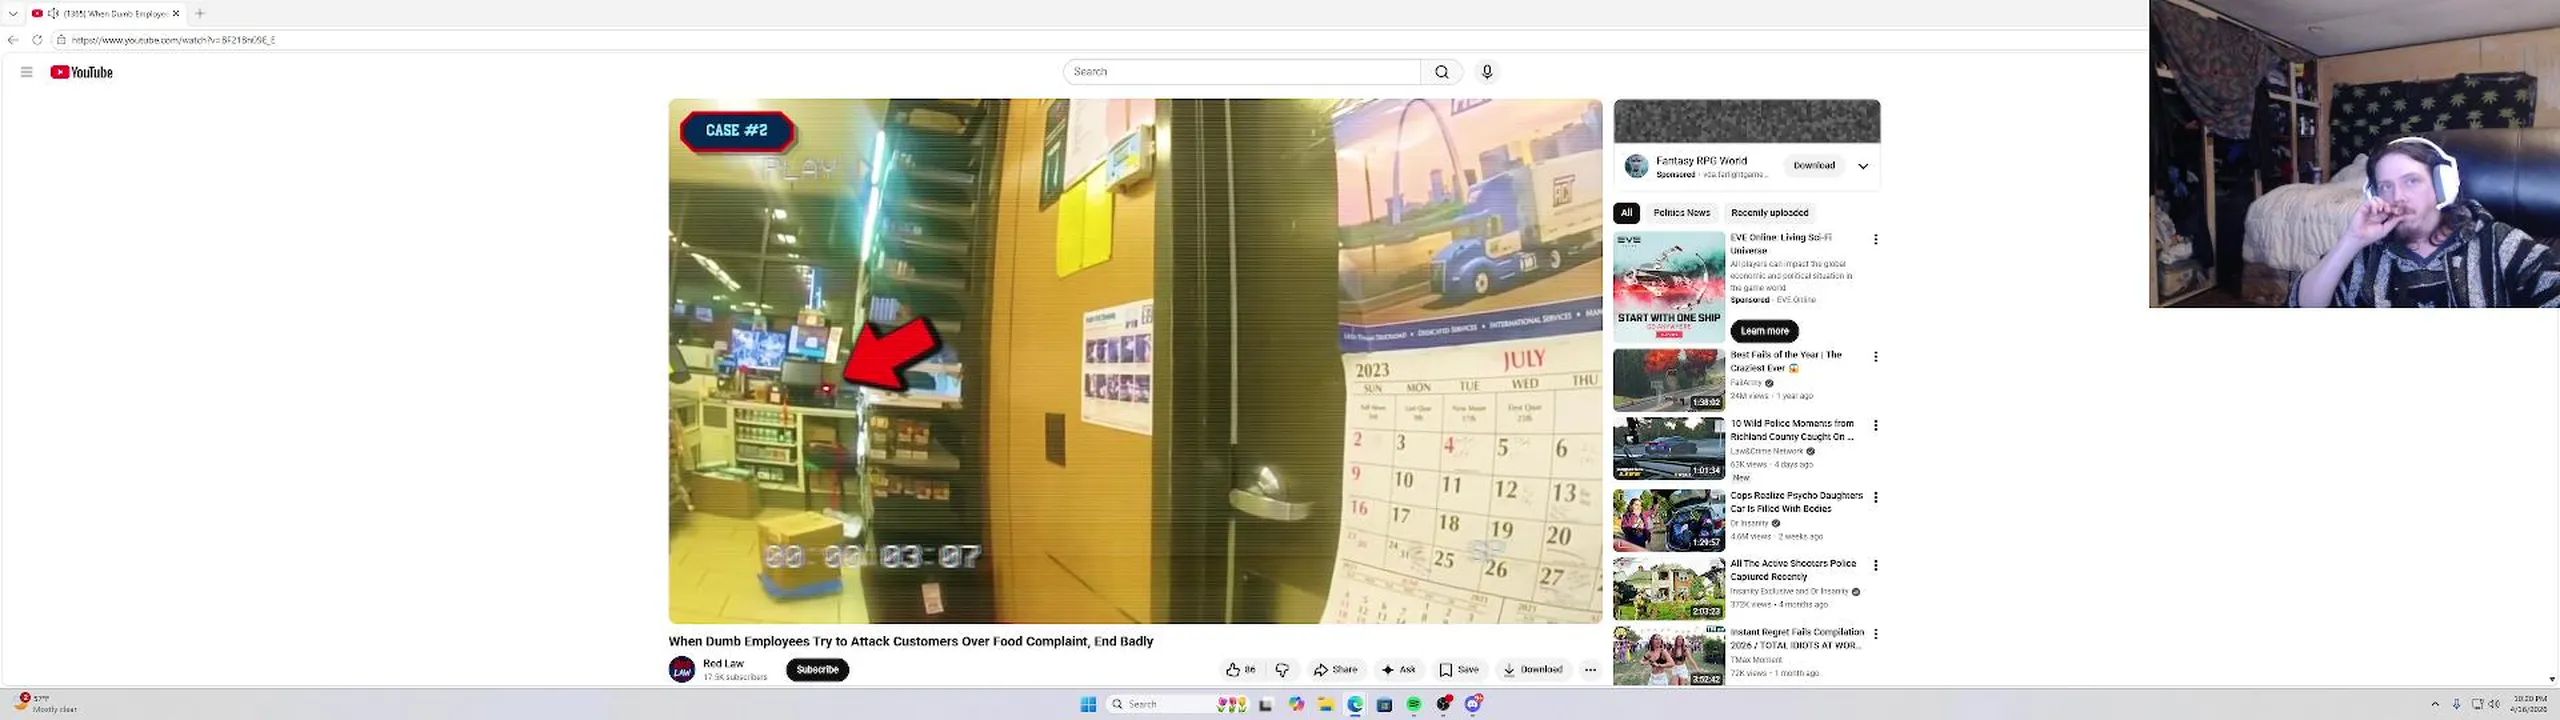
Task: Open more actions ellipsis below the video
Action: coord(1590,670)
